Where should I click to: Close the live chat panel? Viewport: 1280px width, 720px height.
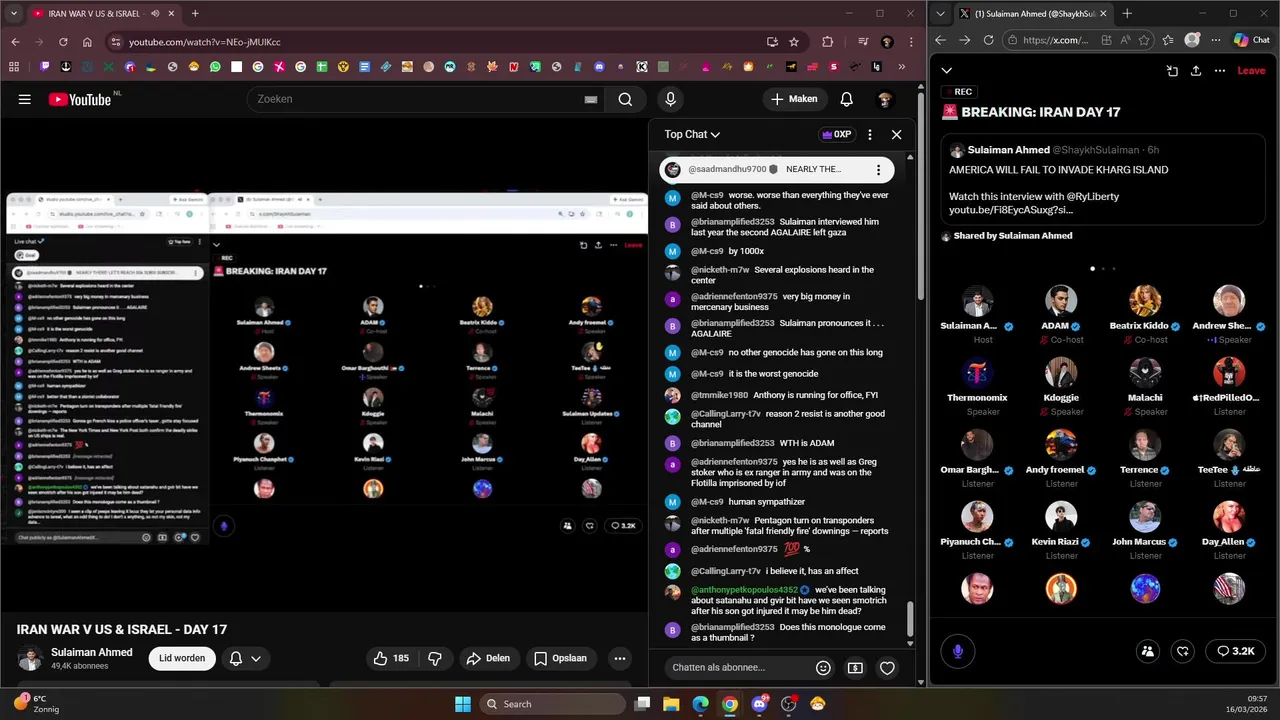tap(896, 134)
